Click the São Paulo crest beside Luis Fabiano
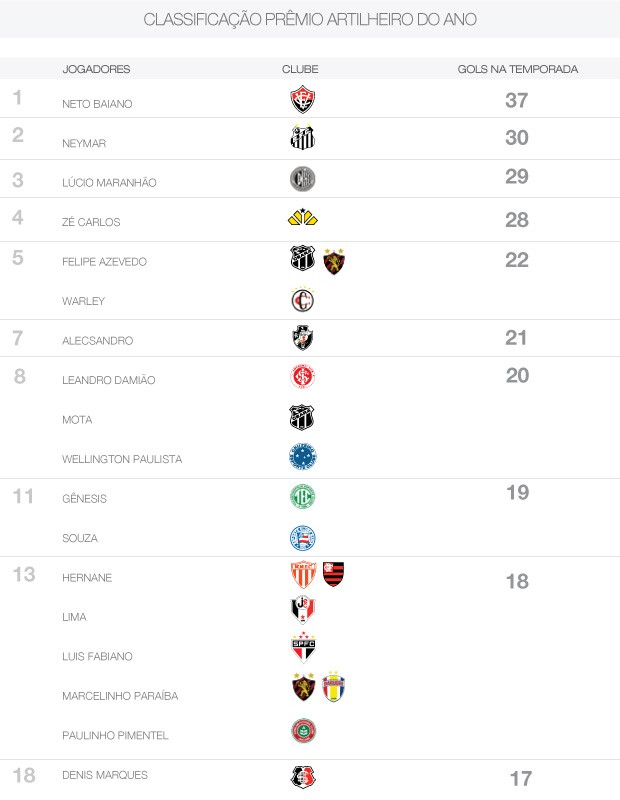The width and height of the screenshot is (620, 800). pos(303,647)
